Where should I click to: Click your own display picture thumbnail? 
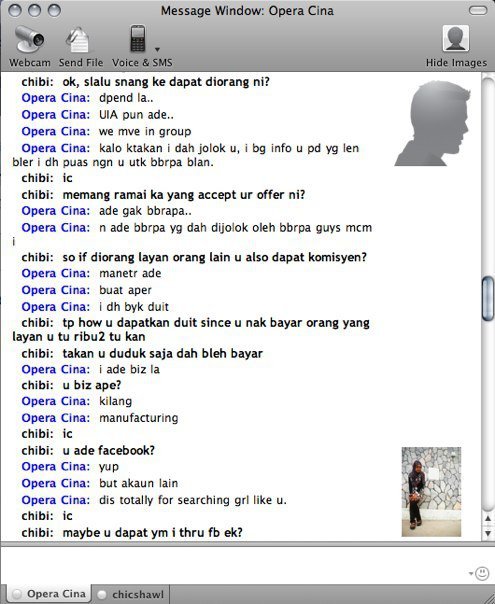click(431, 492)
